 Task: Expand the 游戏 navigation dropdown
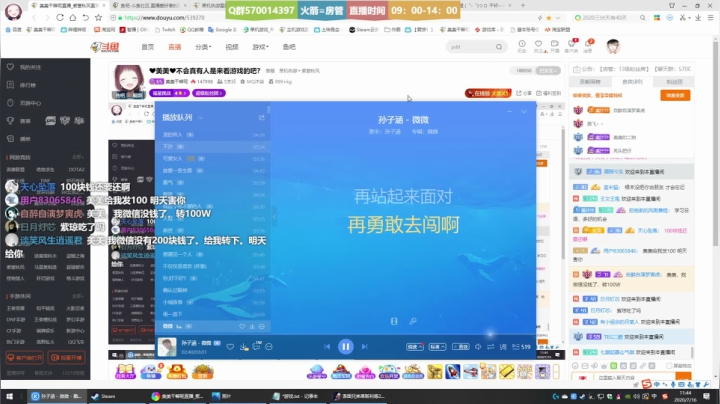(x=260, y=47)
